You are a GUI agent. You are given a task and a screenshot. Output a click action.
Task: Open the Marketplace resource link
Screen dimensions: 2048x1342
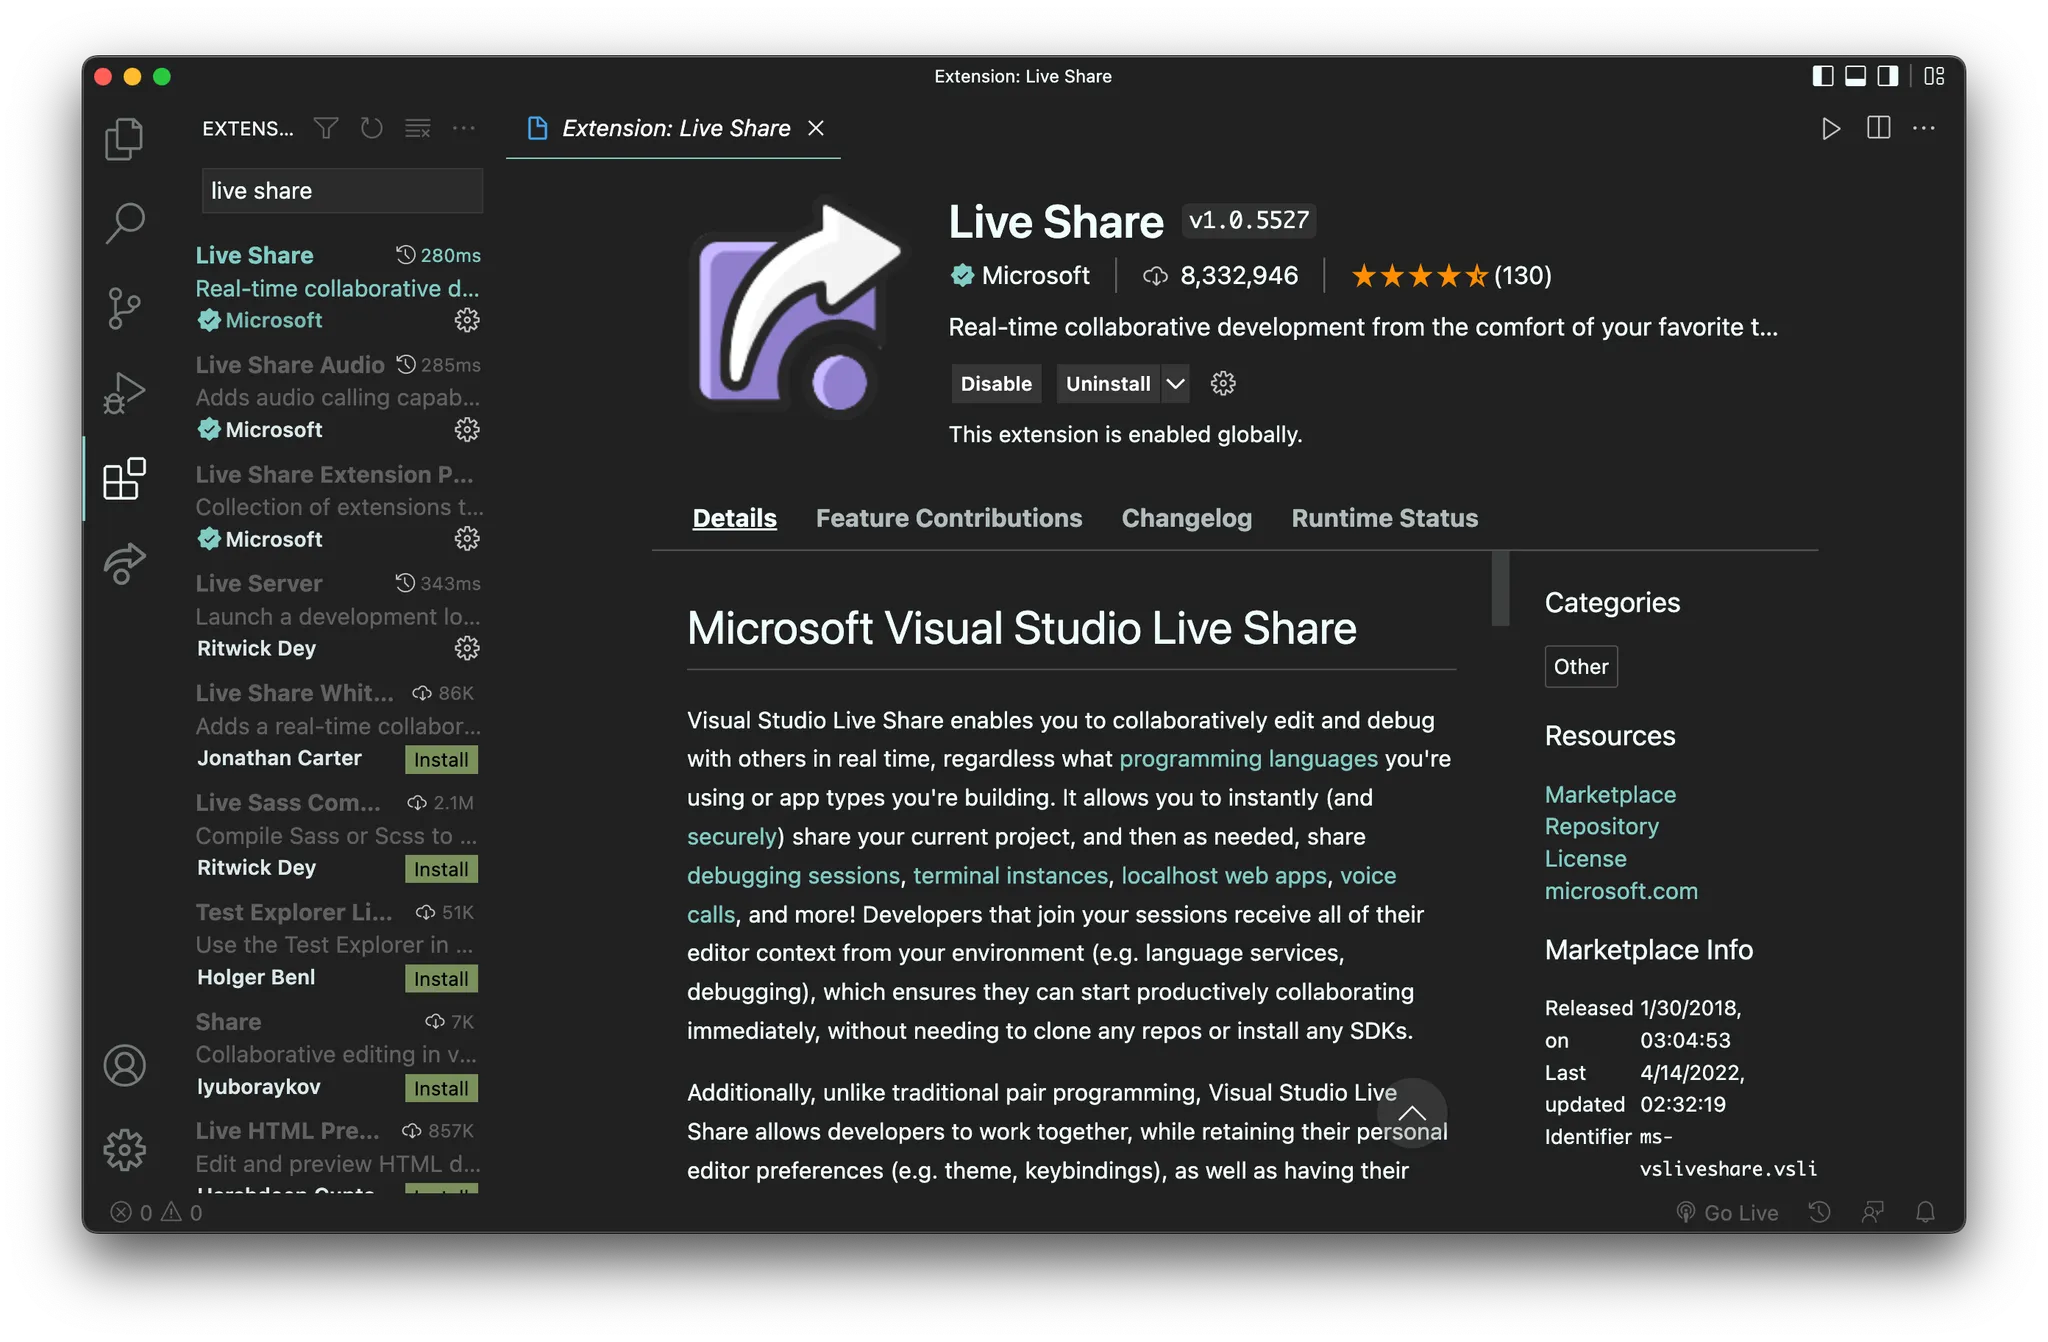click(1610, 794)
